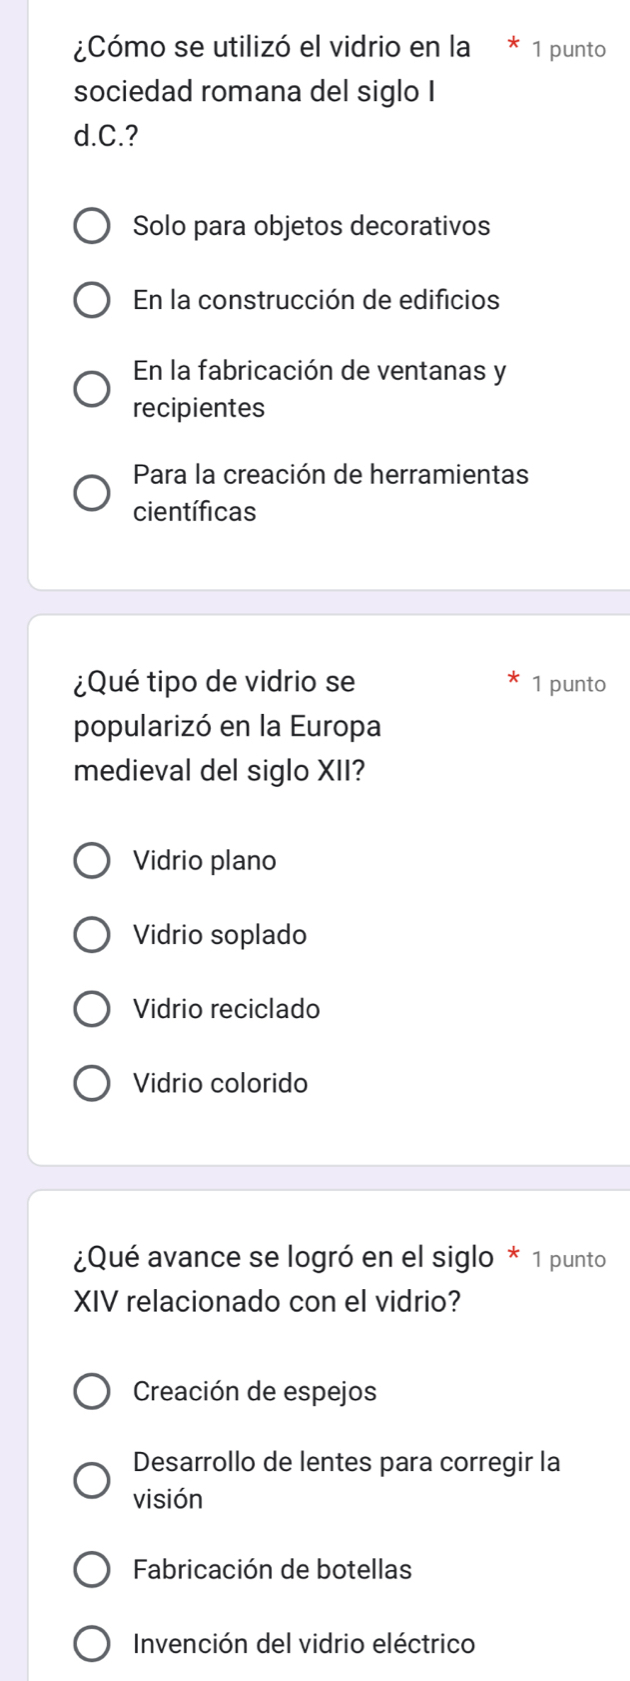Pick 'Invención del vidrio eléctrico' option
Screen dimensions: 630x1681
pyautogui.click(x=93, y=1644)
